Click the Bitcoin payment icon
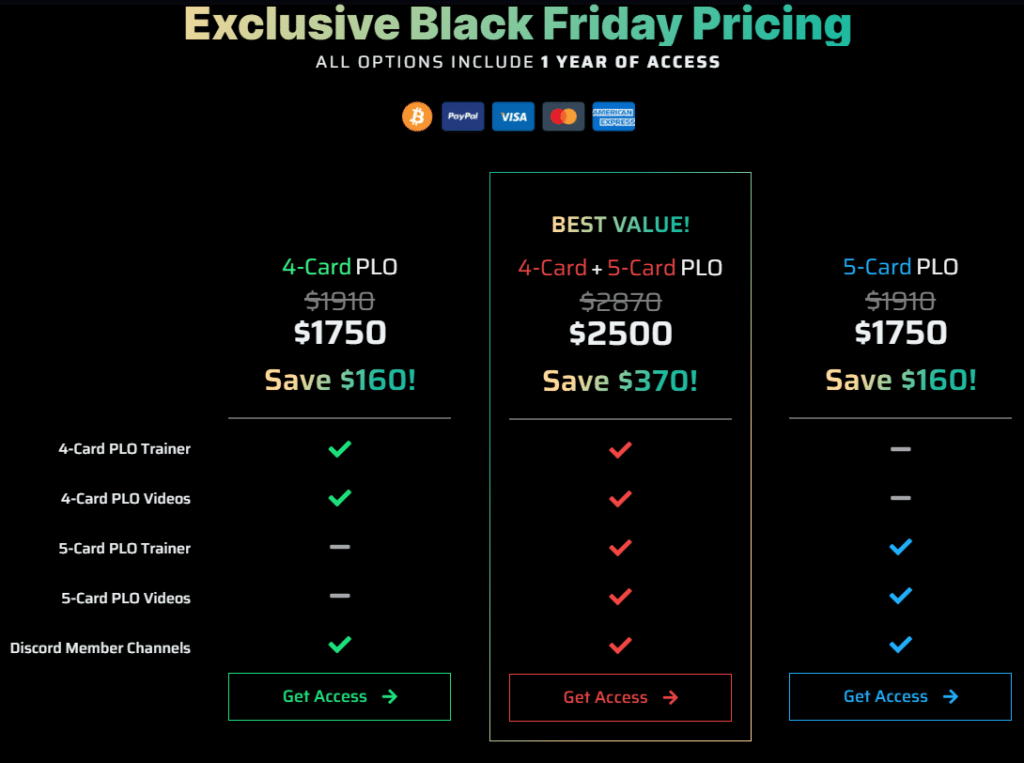The image size is (1024, 763). [x=417, y=117]
